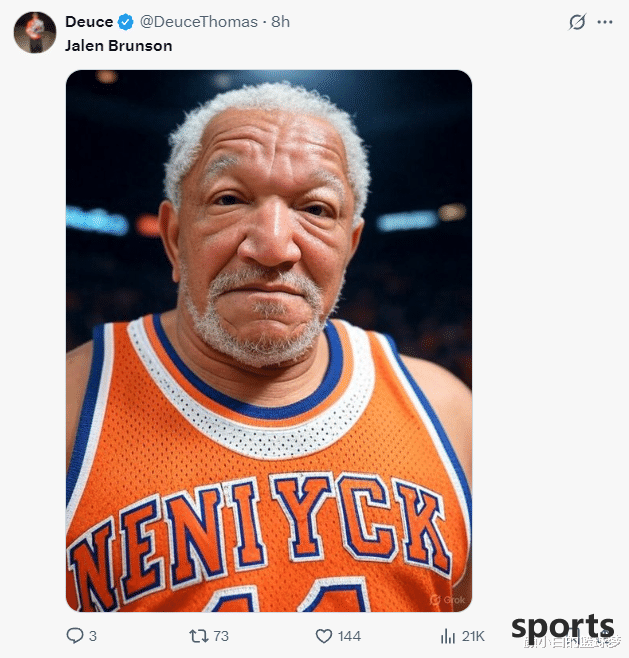Click the 21K views count

coord(473,636)
